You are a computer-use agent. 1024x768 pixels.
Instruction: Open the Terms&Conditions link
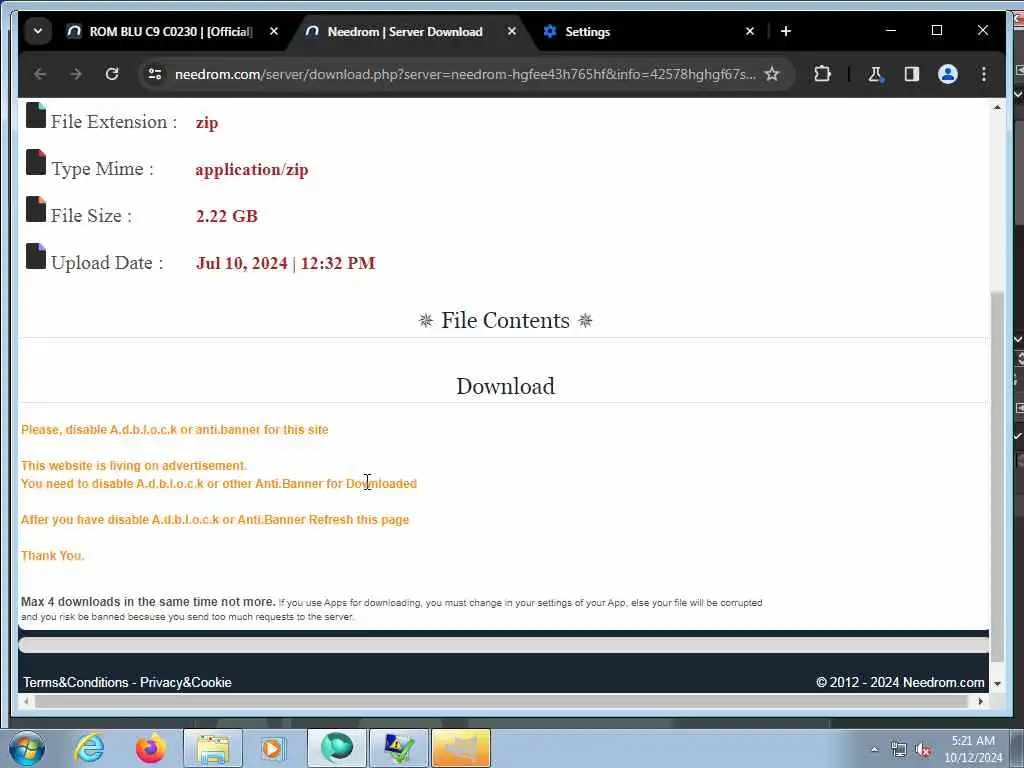click(x=76, y=682)
